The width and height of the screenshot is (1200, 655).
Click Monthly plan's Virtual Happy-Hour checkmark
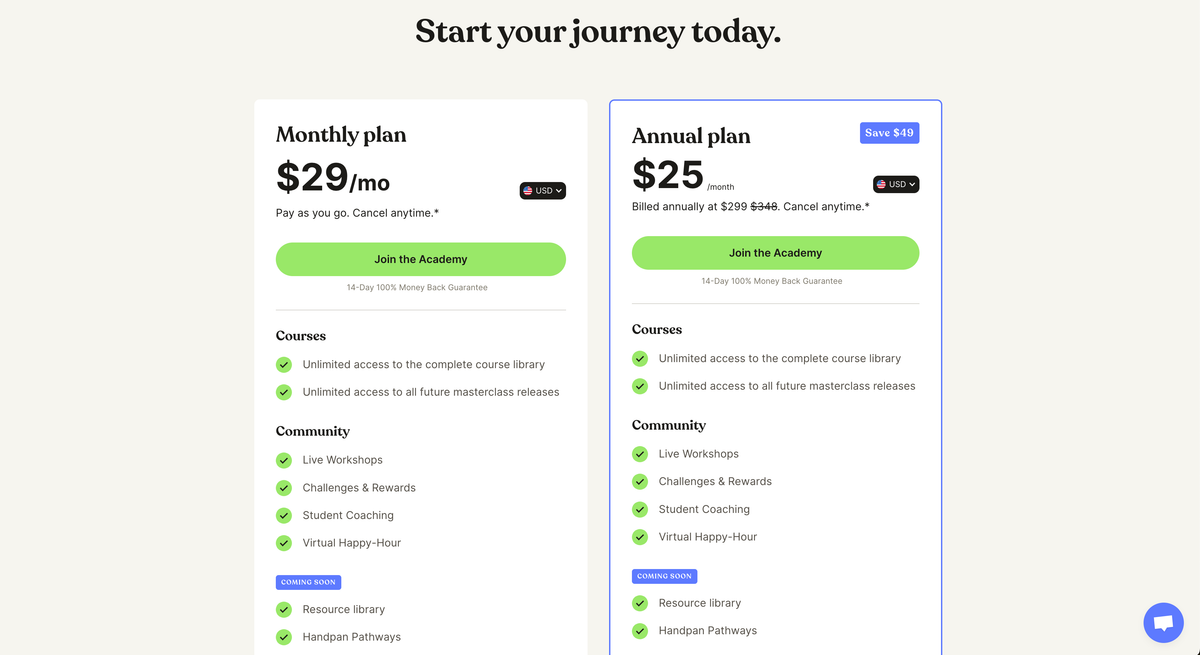[284, 543]
